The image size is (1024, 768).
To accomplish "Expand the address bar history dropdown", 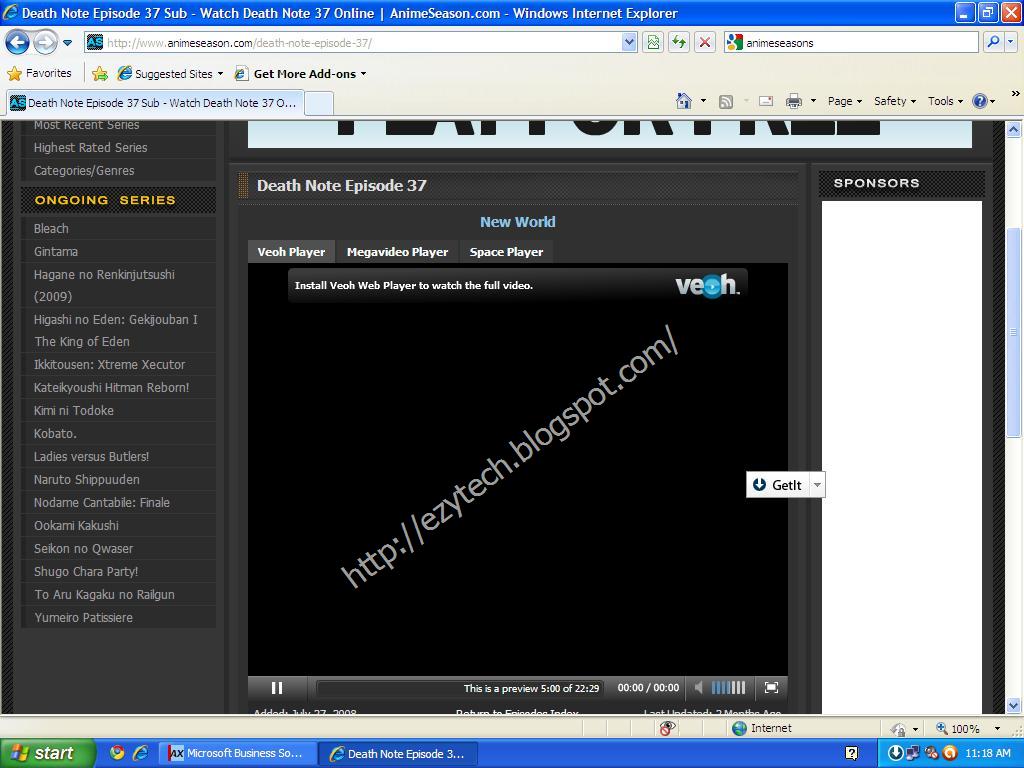I will [629, 43].
